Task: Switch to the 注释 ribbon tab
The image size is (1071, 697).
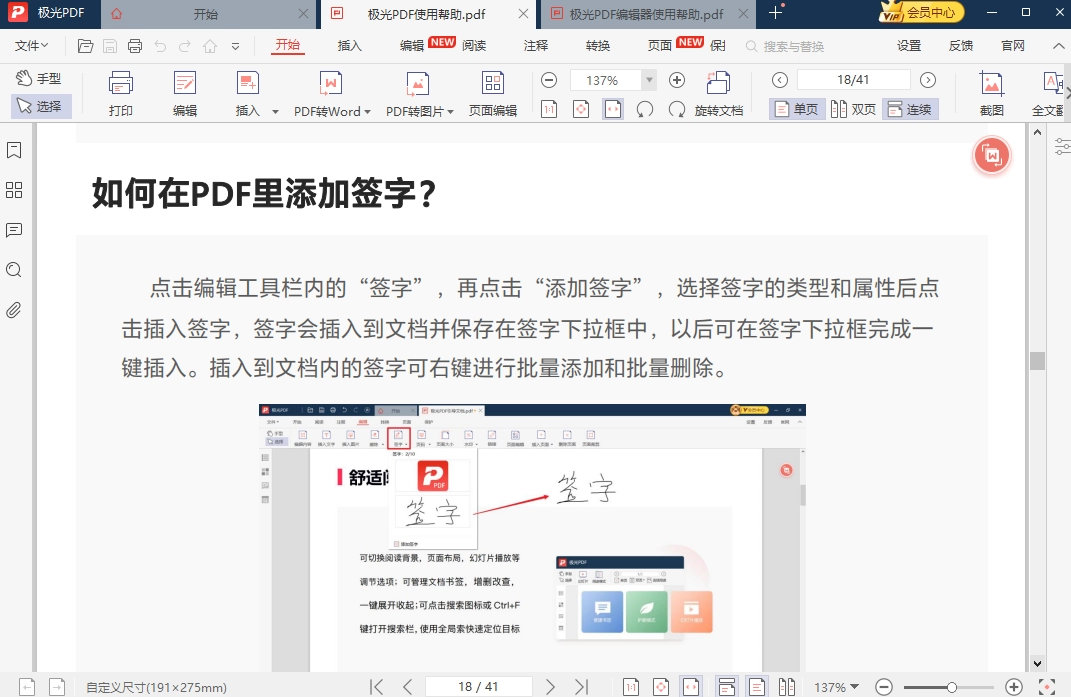Action: pos(536,46)
